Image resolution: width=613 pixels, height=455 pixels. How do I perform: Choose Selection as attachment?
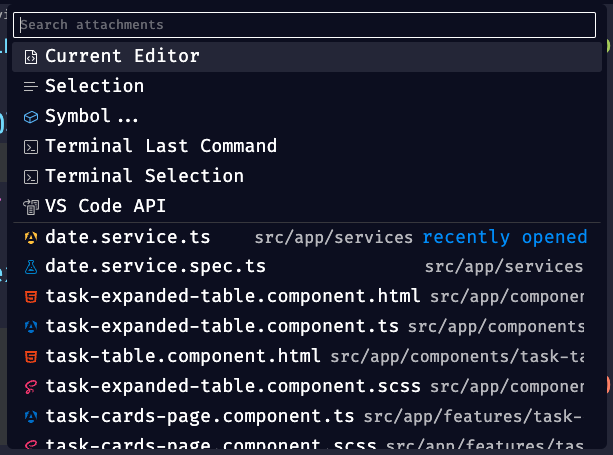point(95,87)
